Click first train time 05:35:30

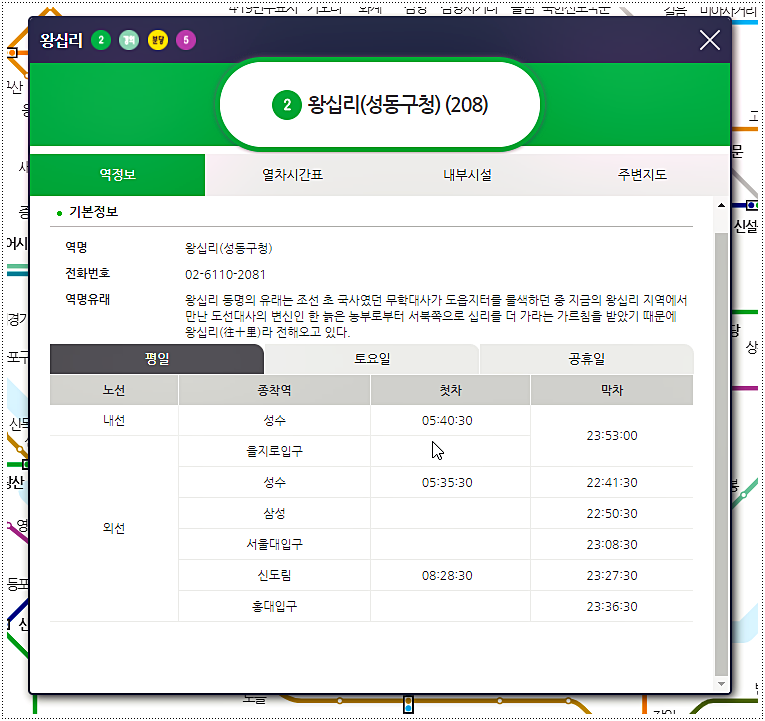[x=447, y=482]
